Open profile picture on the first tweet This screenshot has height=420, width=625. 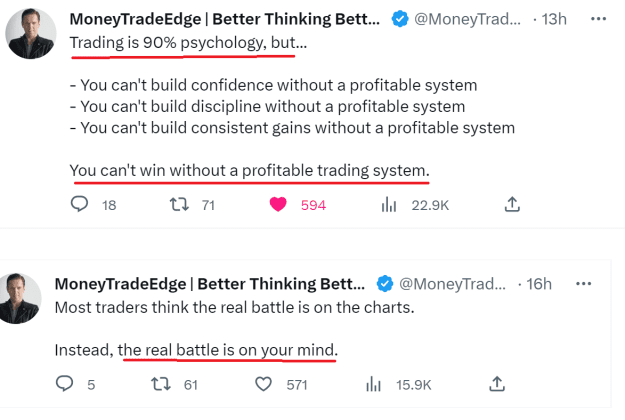point(31,33)
